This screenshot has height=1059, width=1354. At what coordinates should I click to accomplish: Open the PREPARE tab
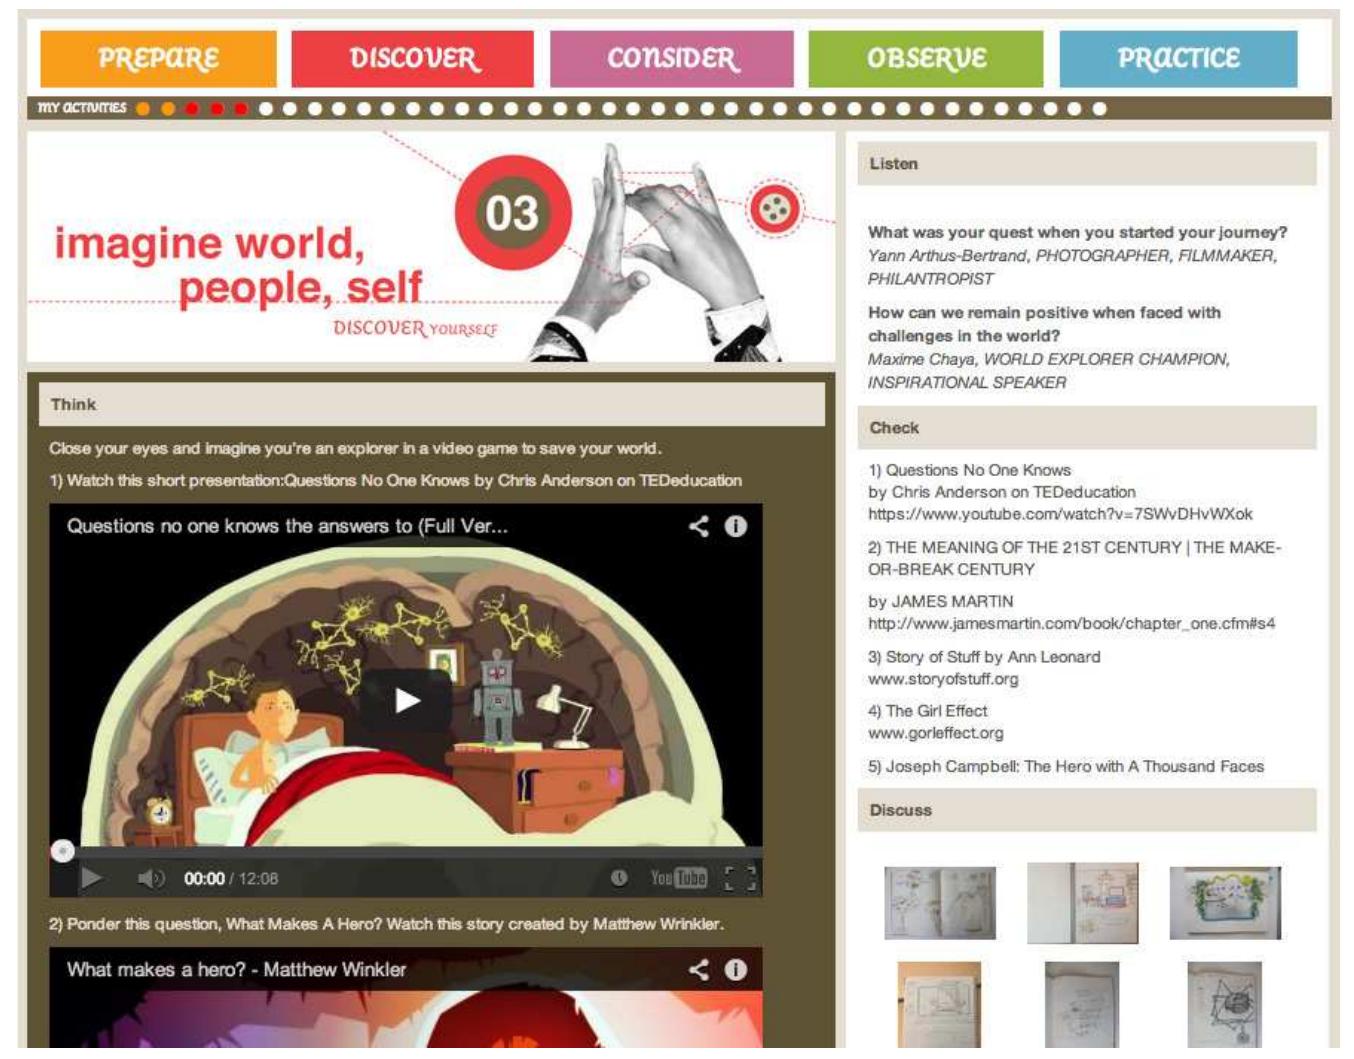pos(158,59)
